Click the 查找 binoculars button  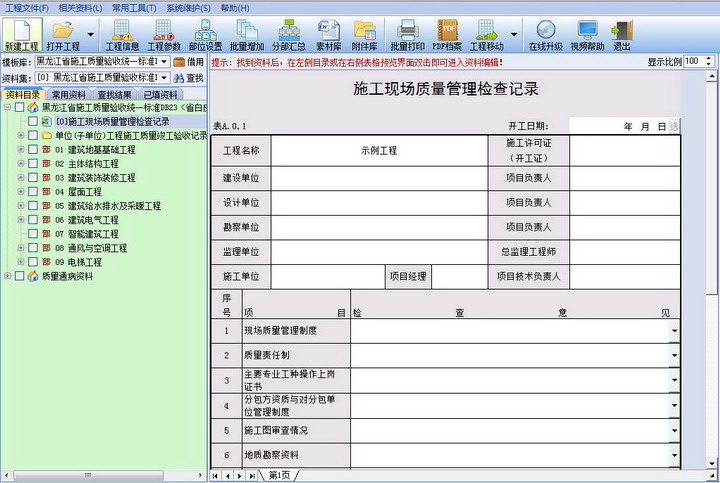coord(189,78)
